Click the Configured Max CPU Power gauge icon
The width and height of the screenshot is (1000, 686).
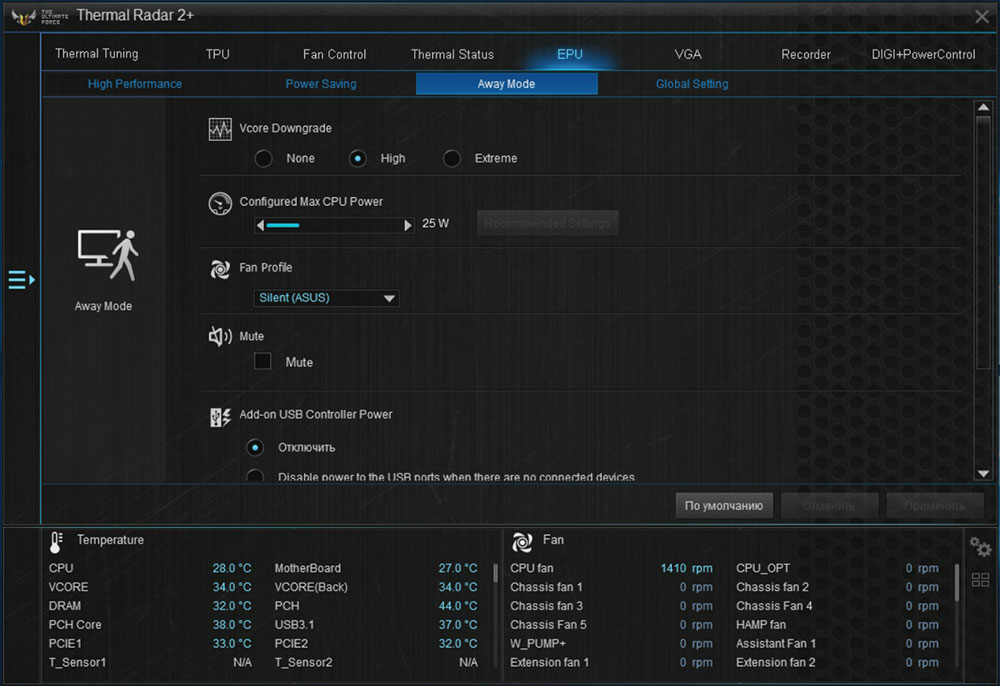pyautogui.click(x=220, y=203)
